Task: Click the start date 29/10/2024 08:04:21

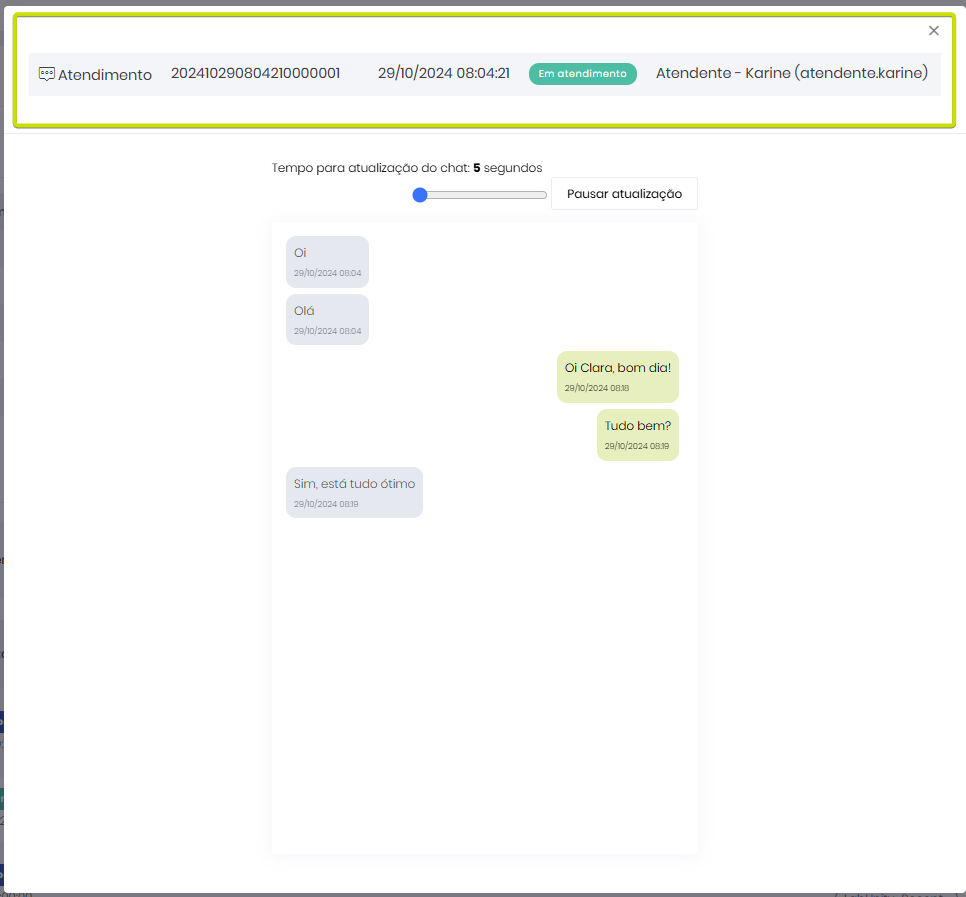Action: (444, 73)
